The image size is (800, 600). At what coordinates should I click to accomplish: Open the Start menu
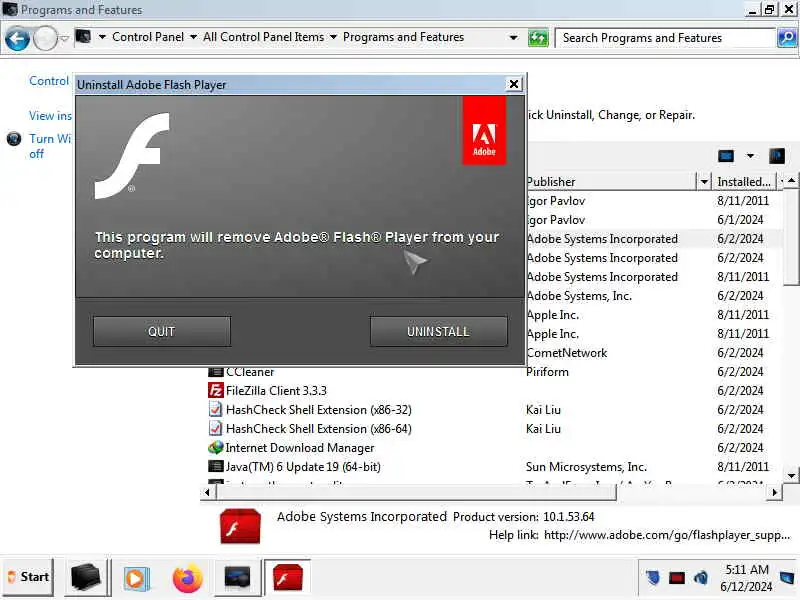[x=29, y=577]
